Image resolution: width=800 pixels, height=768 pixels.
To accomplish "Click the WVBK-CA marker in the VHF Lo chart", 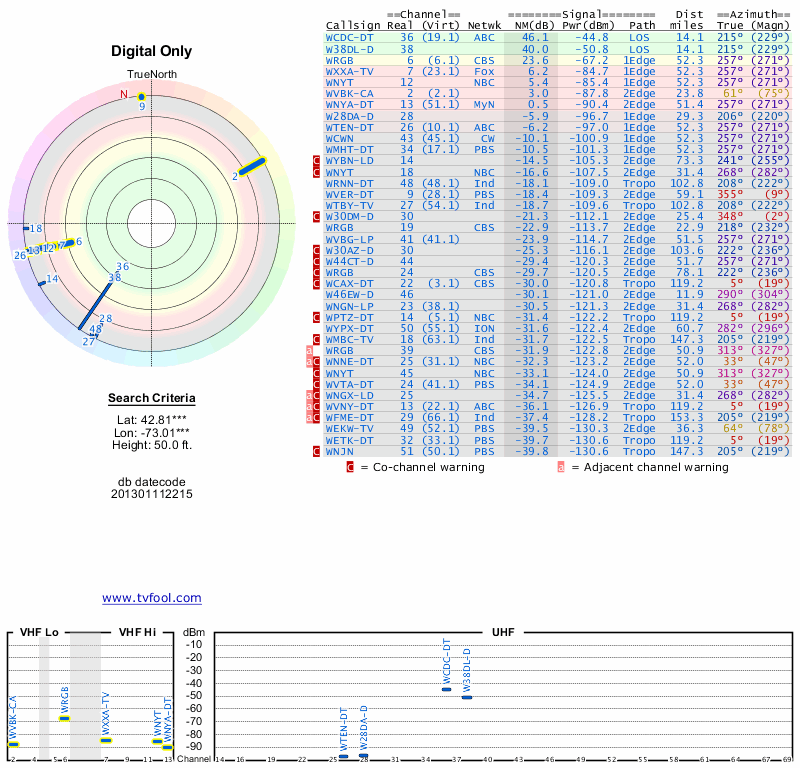I will [14, 744].
